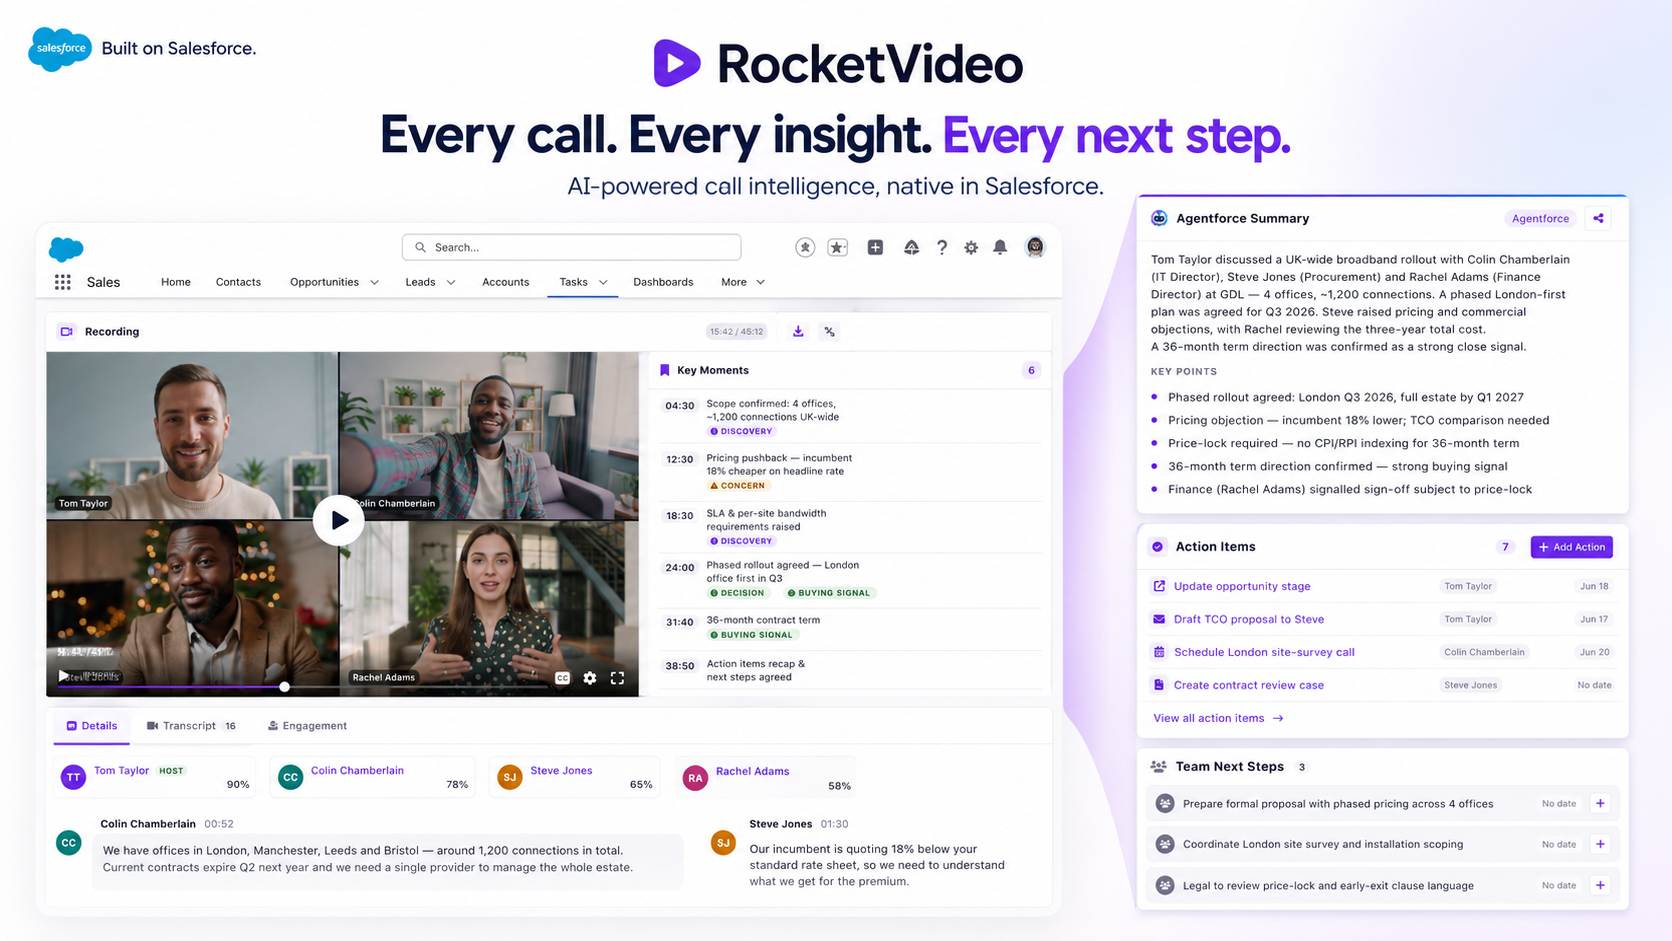Click the Steve Jones SJ avatar card
This screenshot has height=941, width=1672.
pos(574,777)
